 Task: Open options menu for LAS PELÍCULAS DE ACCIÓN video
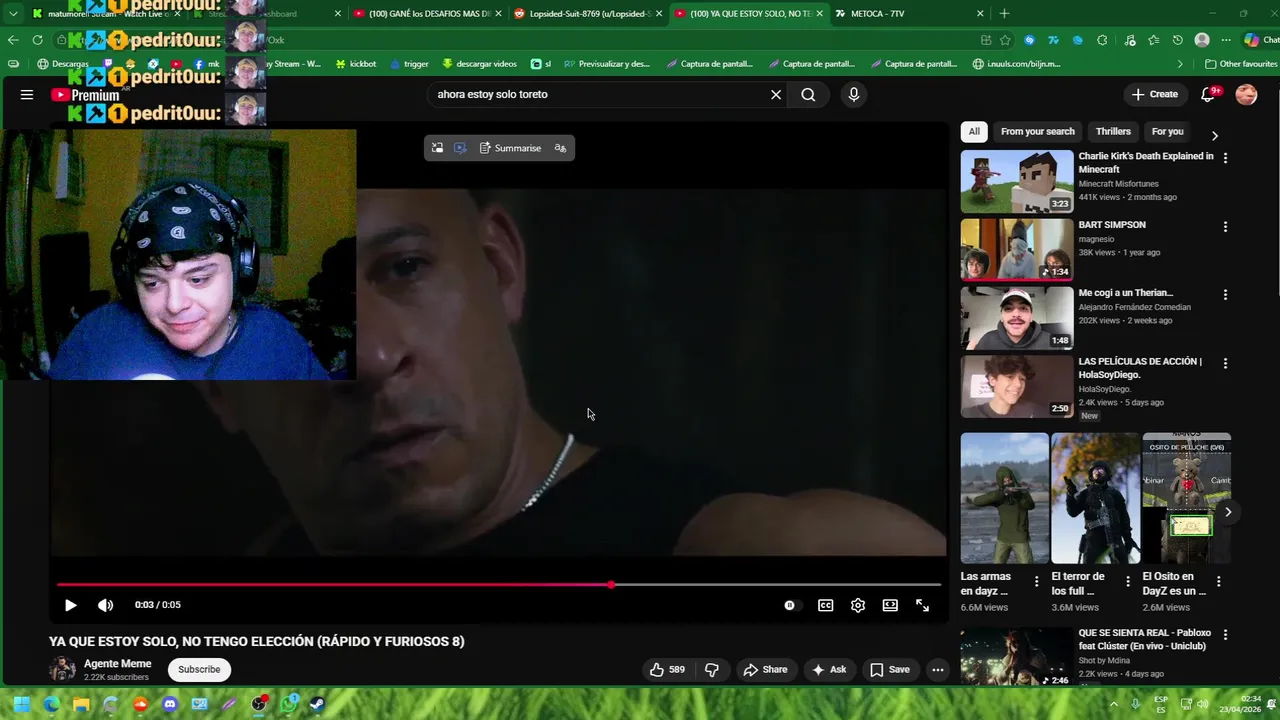click(1225, 363)
